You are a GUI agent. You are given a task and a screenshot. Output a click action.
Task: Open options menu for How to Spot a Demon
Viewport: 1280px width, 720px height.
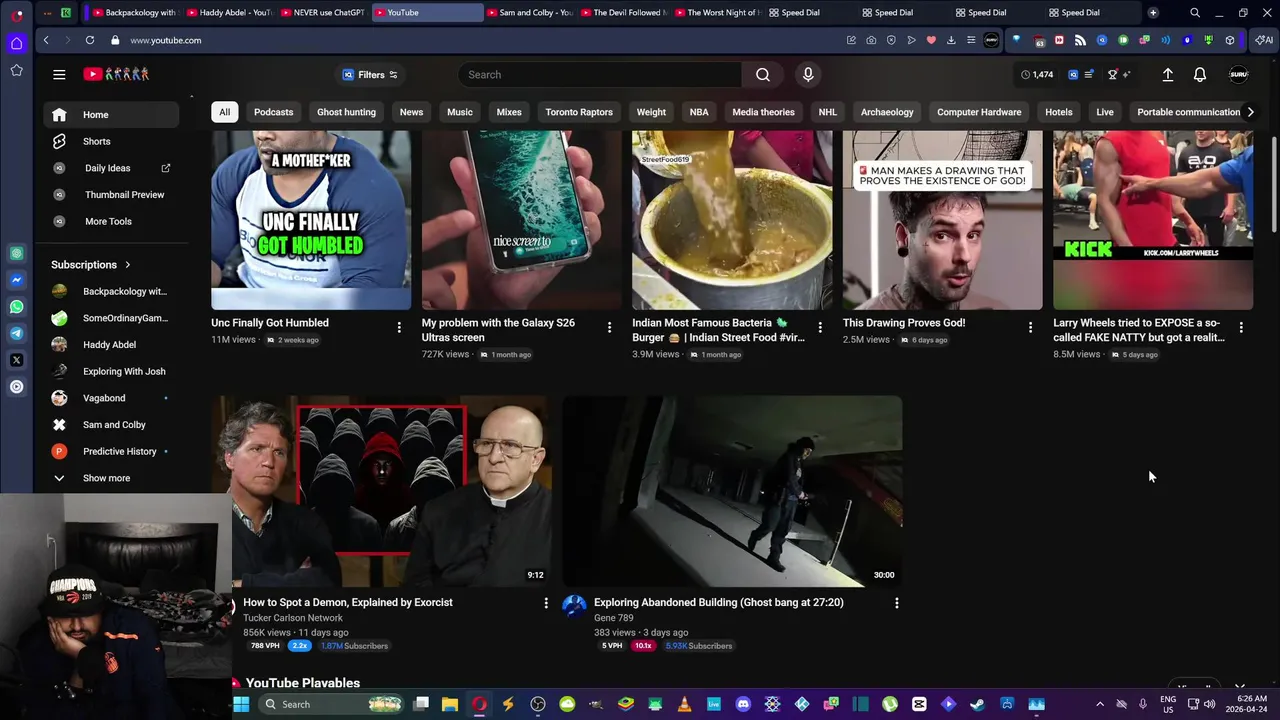click(x=546, y=603)
